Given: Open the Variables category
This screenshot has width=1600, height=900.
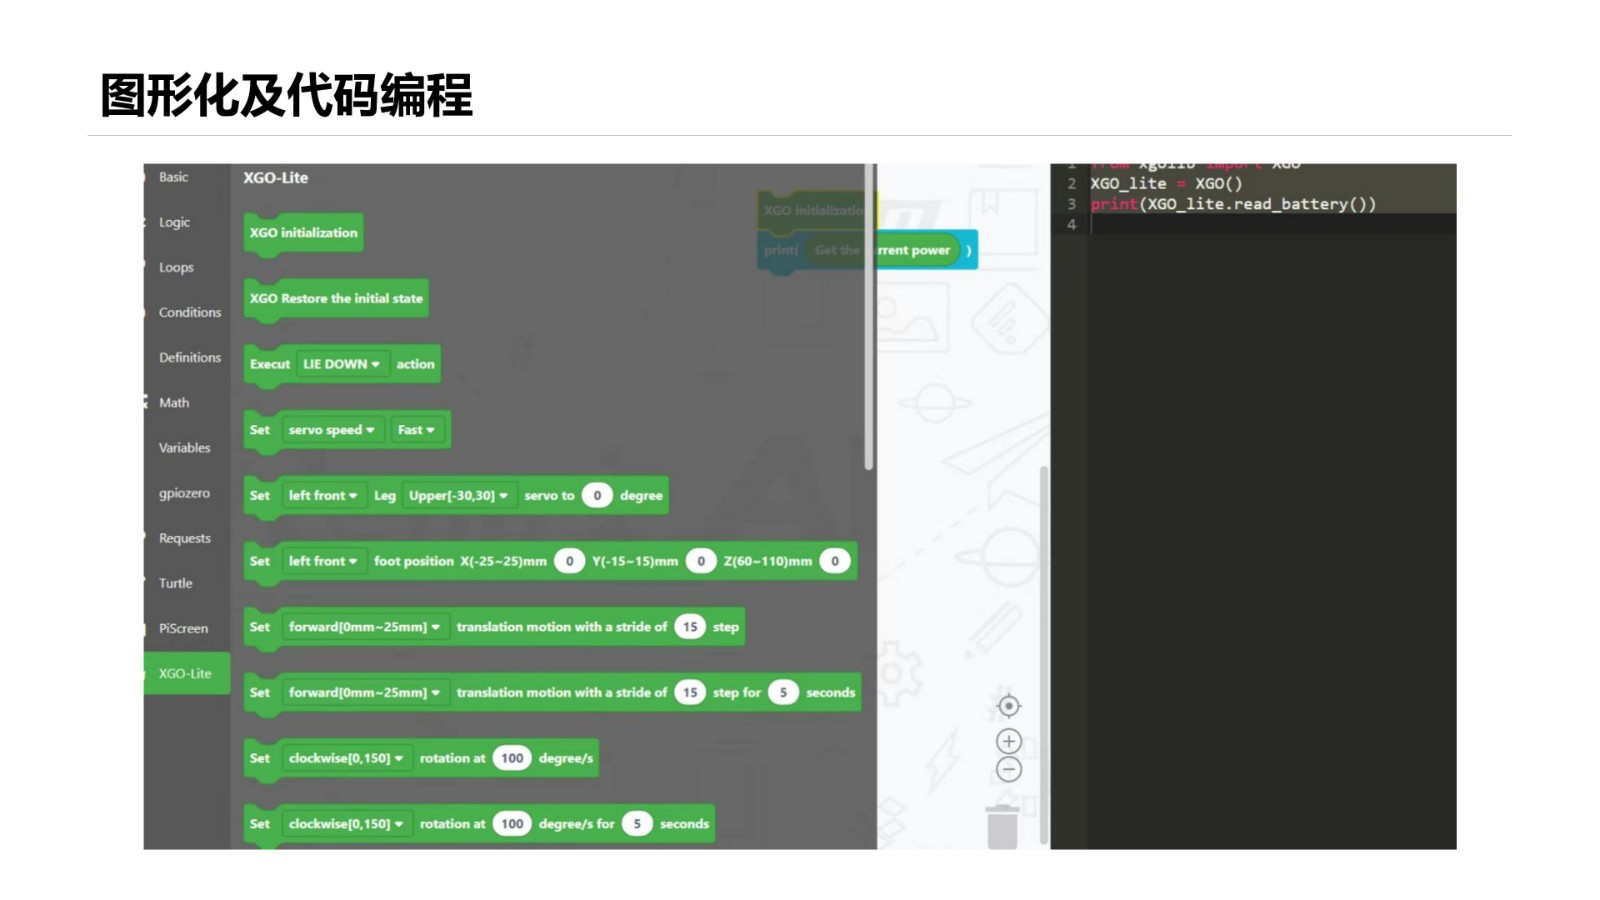Looking at the screenshot, I should point(184,448).
